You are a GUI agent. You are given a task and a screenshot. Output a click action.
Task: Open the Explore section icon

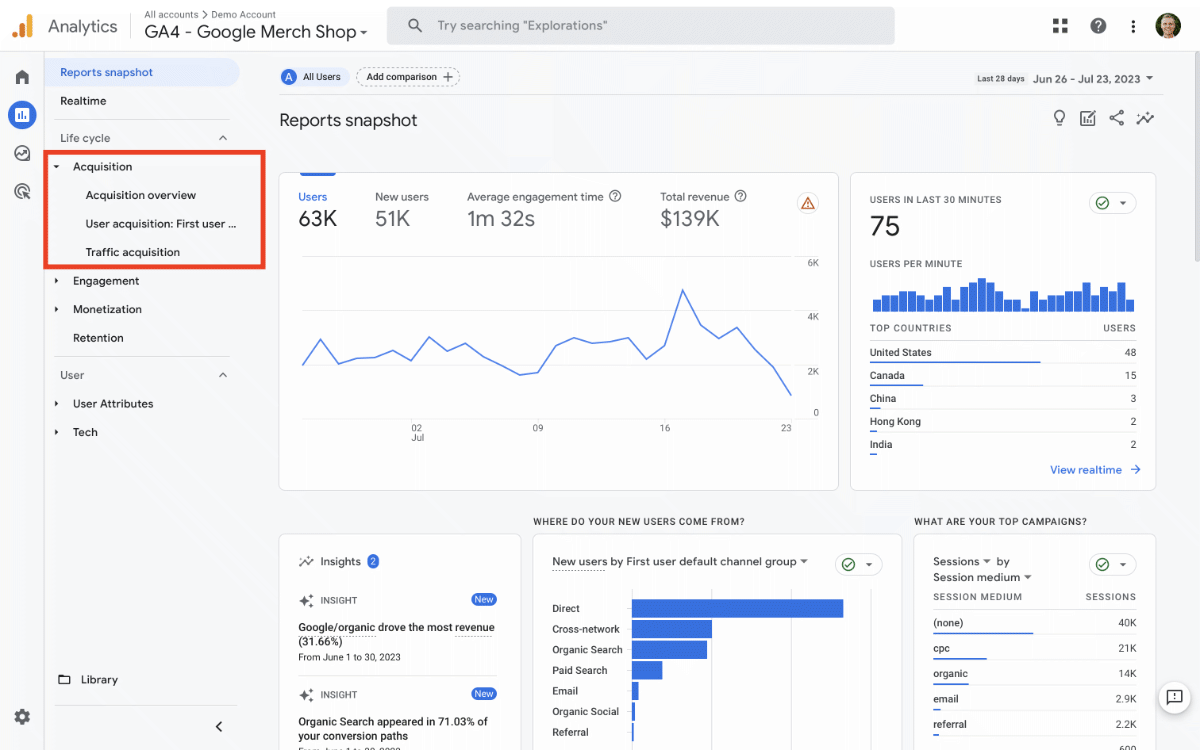(x=22, y=153)
